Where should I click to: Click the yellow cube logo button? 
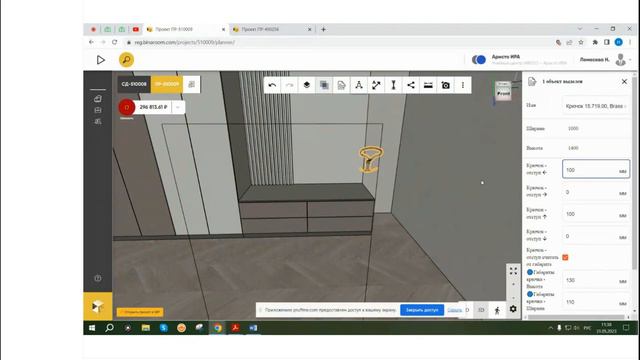98,306
